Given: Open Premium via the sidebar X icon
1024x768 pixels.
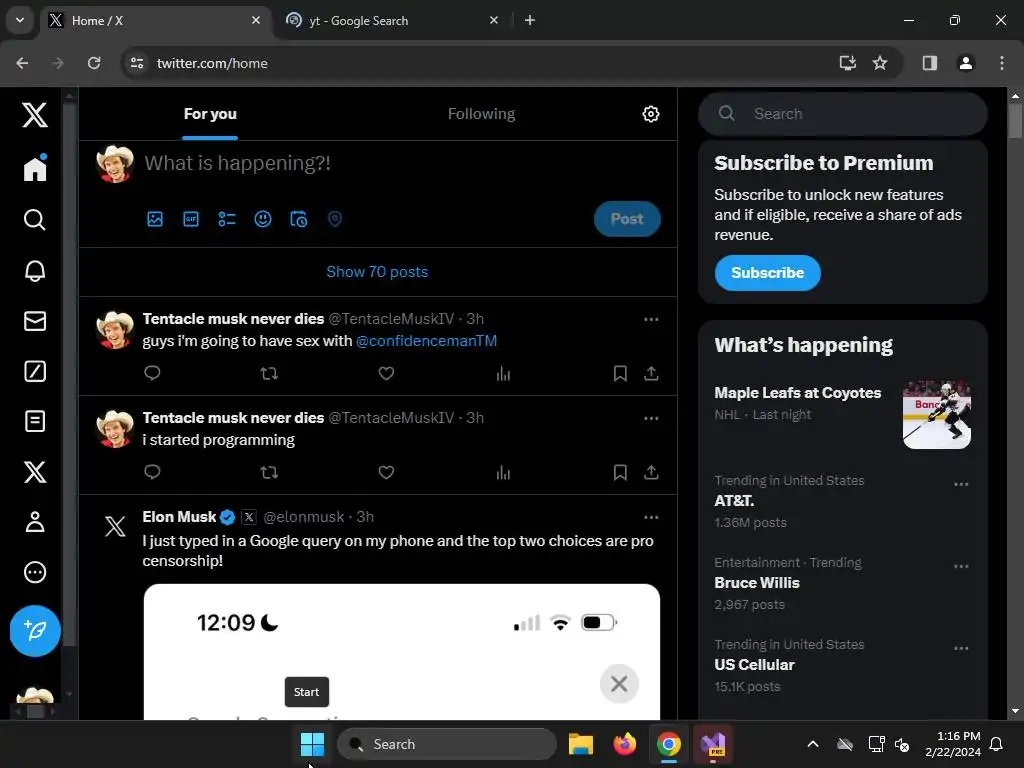Looking at the screenshot, I should (35, 472).
